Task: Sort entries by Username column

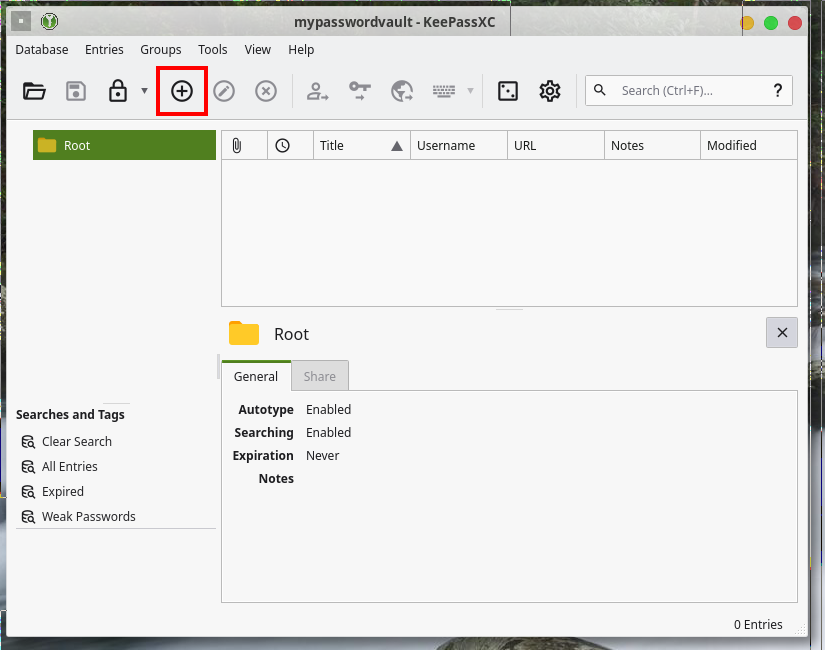Action: point(459,145)
